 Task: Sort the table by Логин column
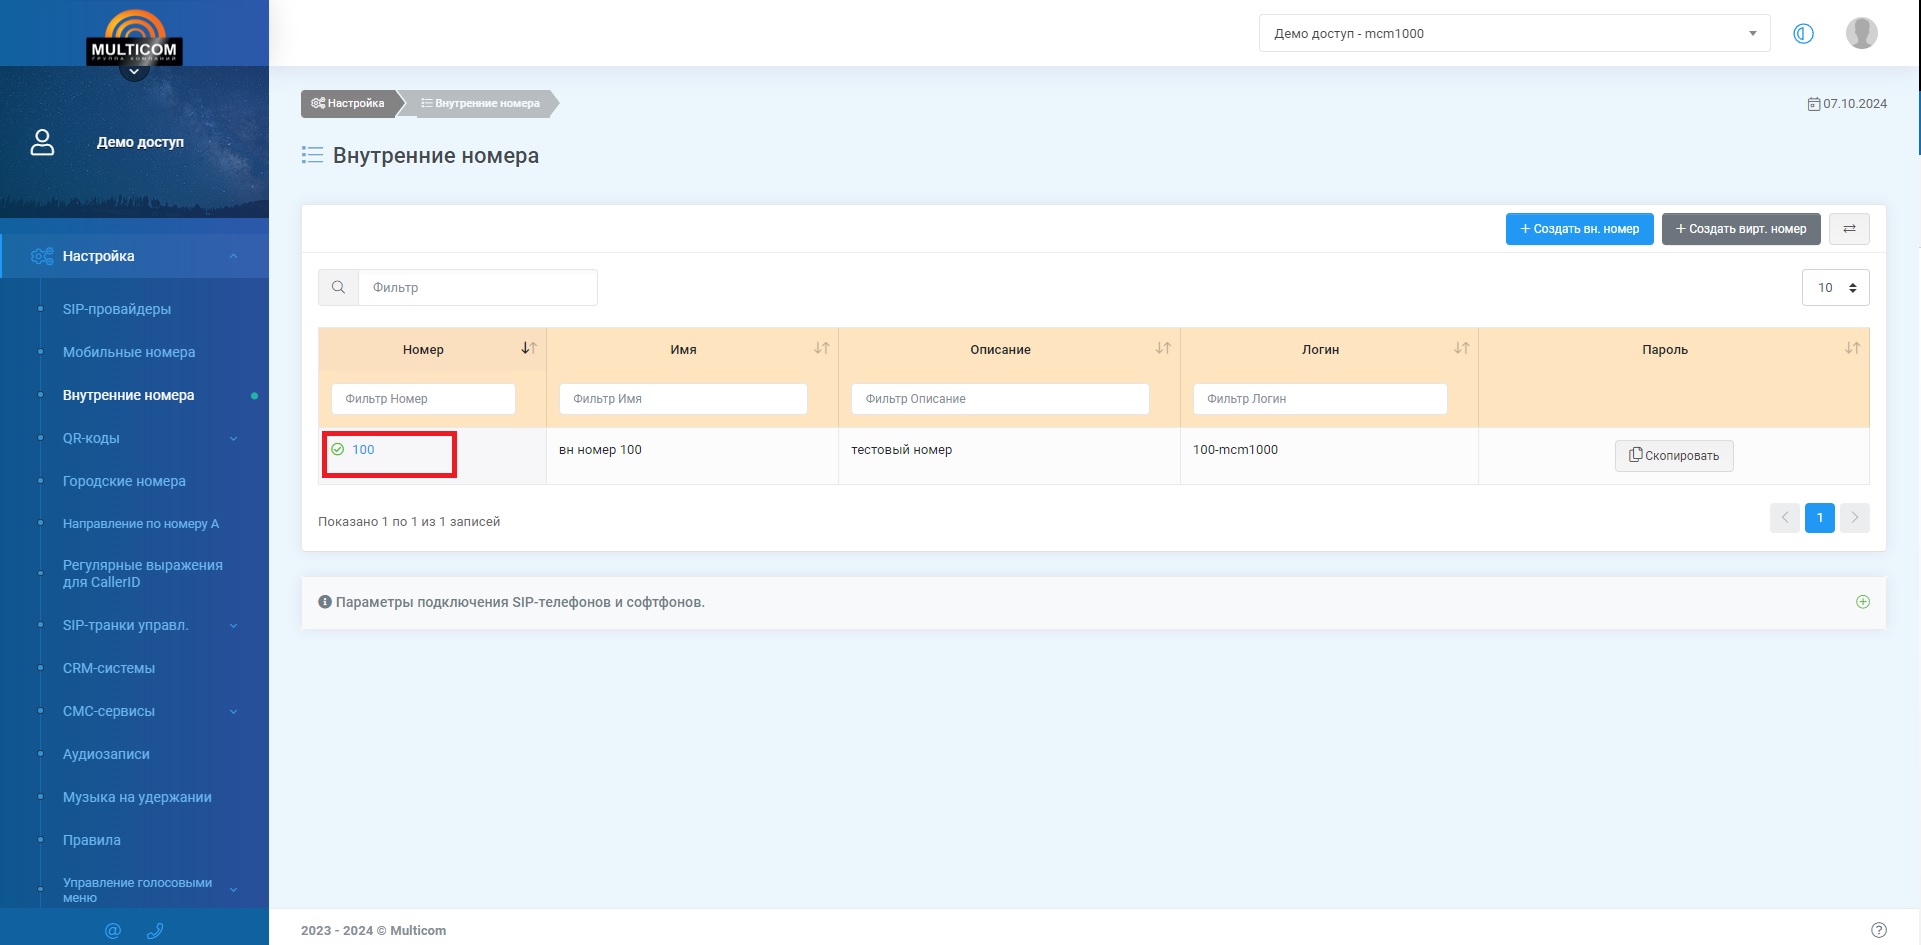point(1461,348)
